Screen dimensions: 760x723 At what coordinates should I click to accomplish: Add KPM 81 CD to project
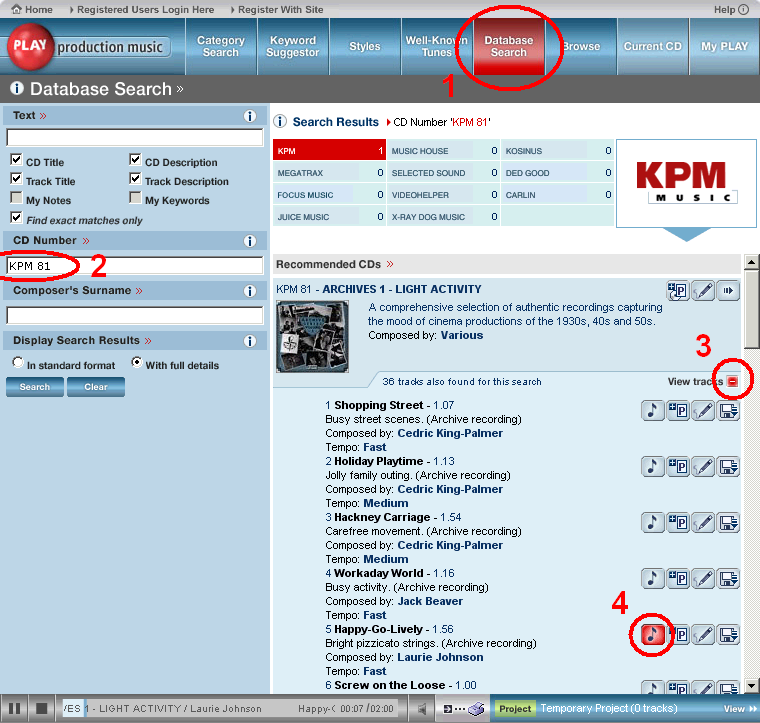(x=678, y=291)
